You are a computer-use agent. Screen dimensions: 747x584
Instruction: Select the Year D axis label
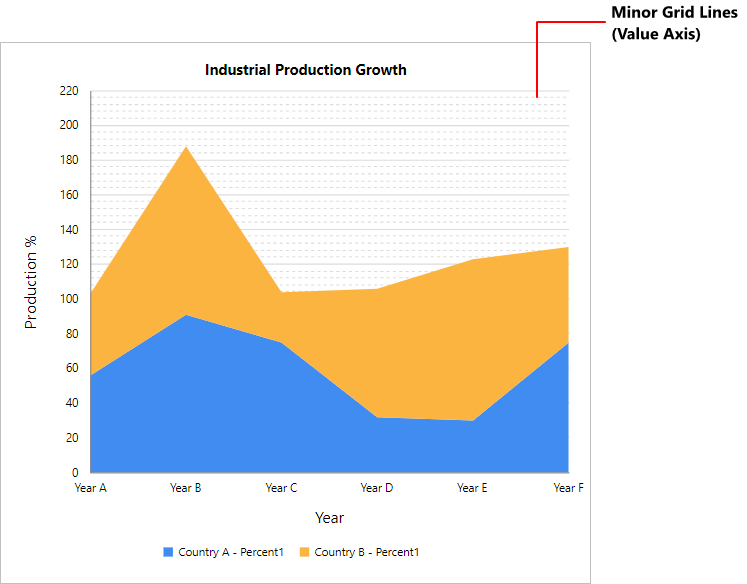click(377, 488)
